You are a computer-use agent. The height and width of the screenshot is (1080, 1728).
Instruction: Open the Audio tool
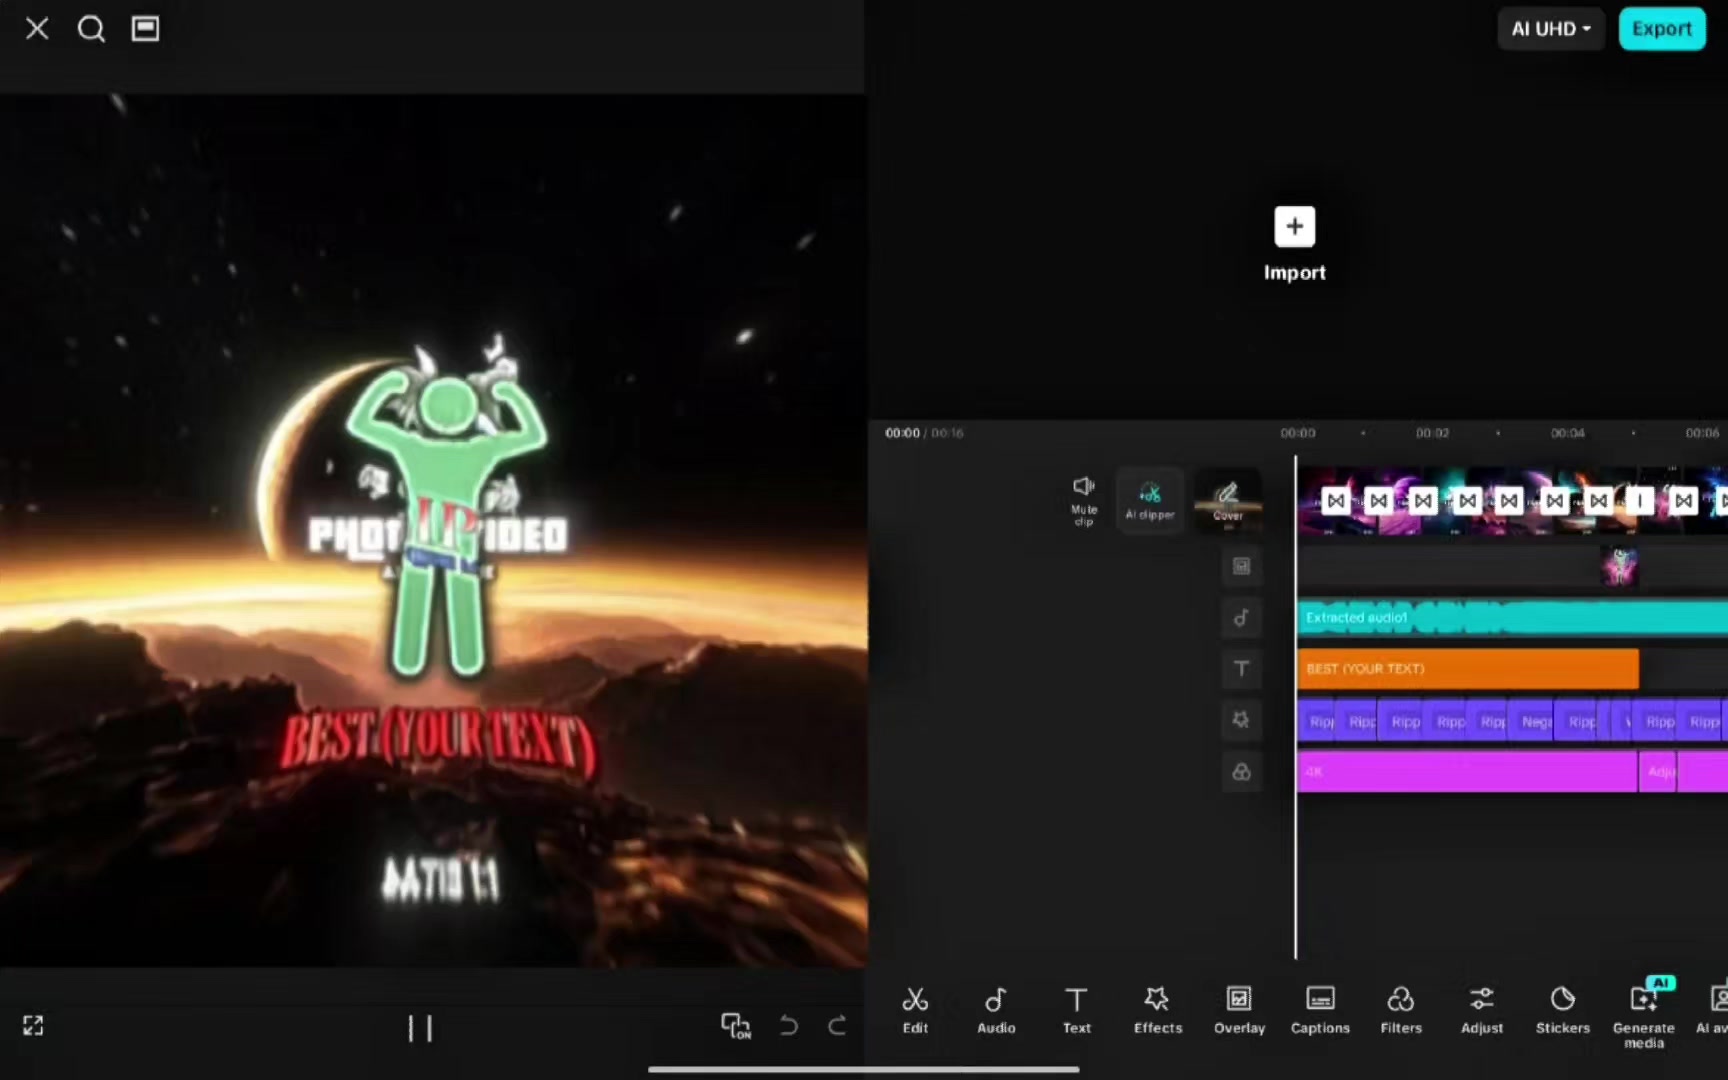pos(996,1010)
